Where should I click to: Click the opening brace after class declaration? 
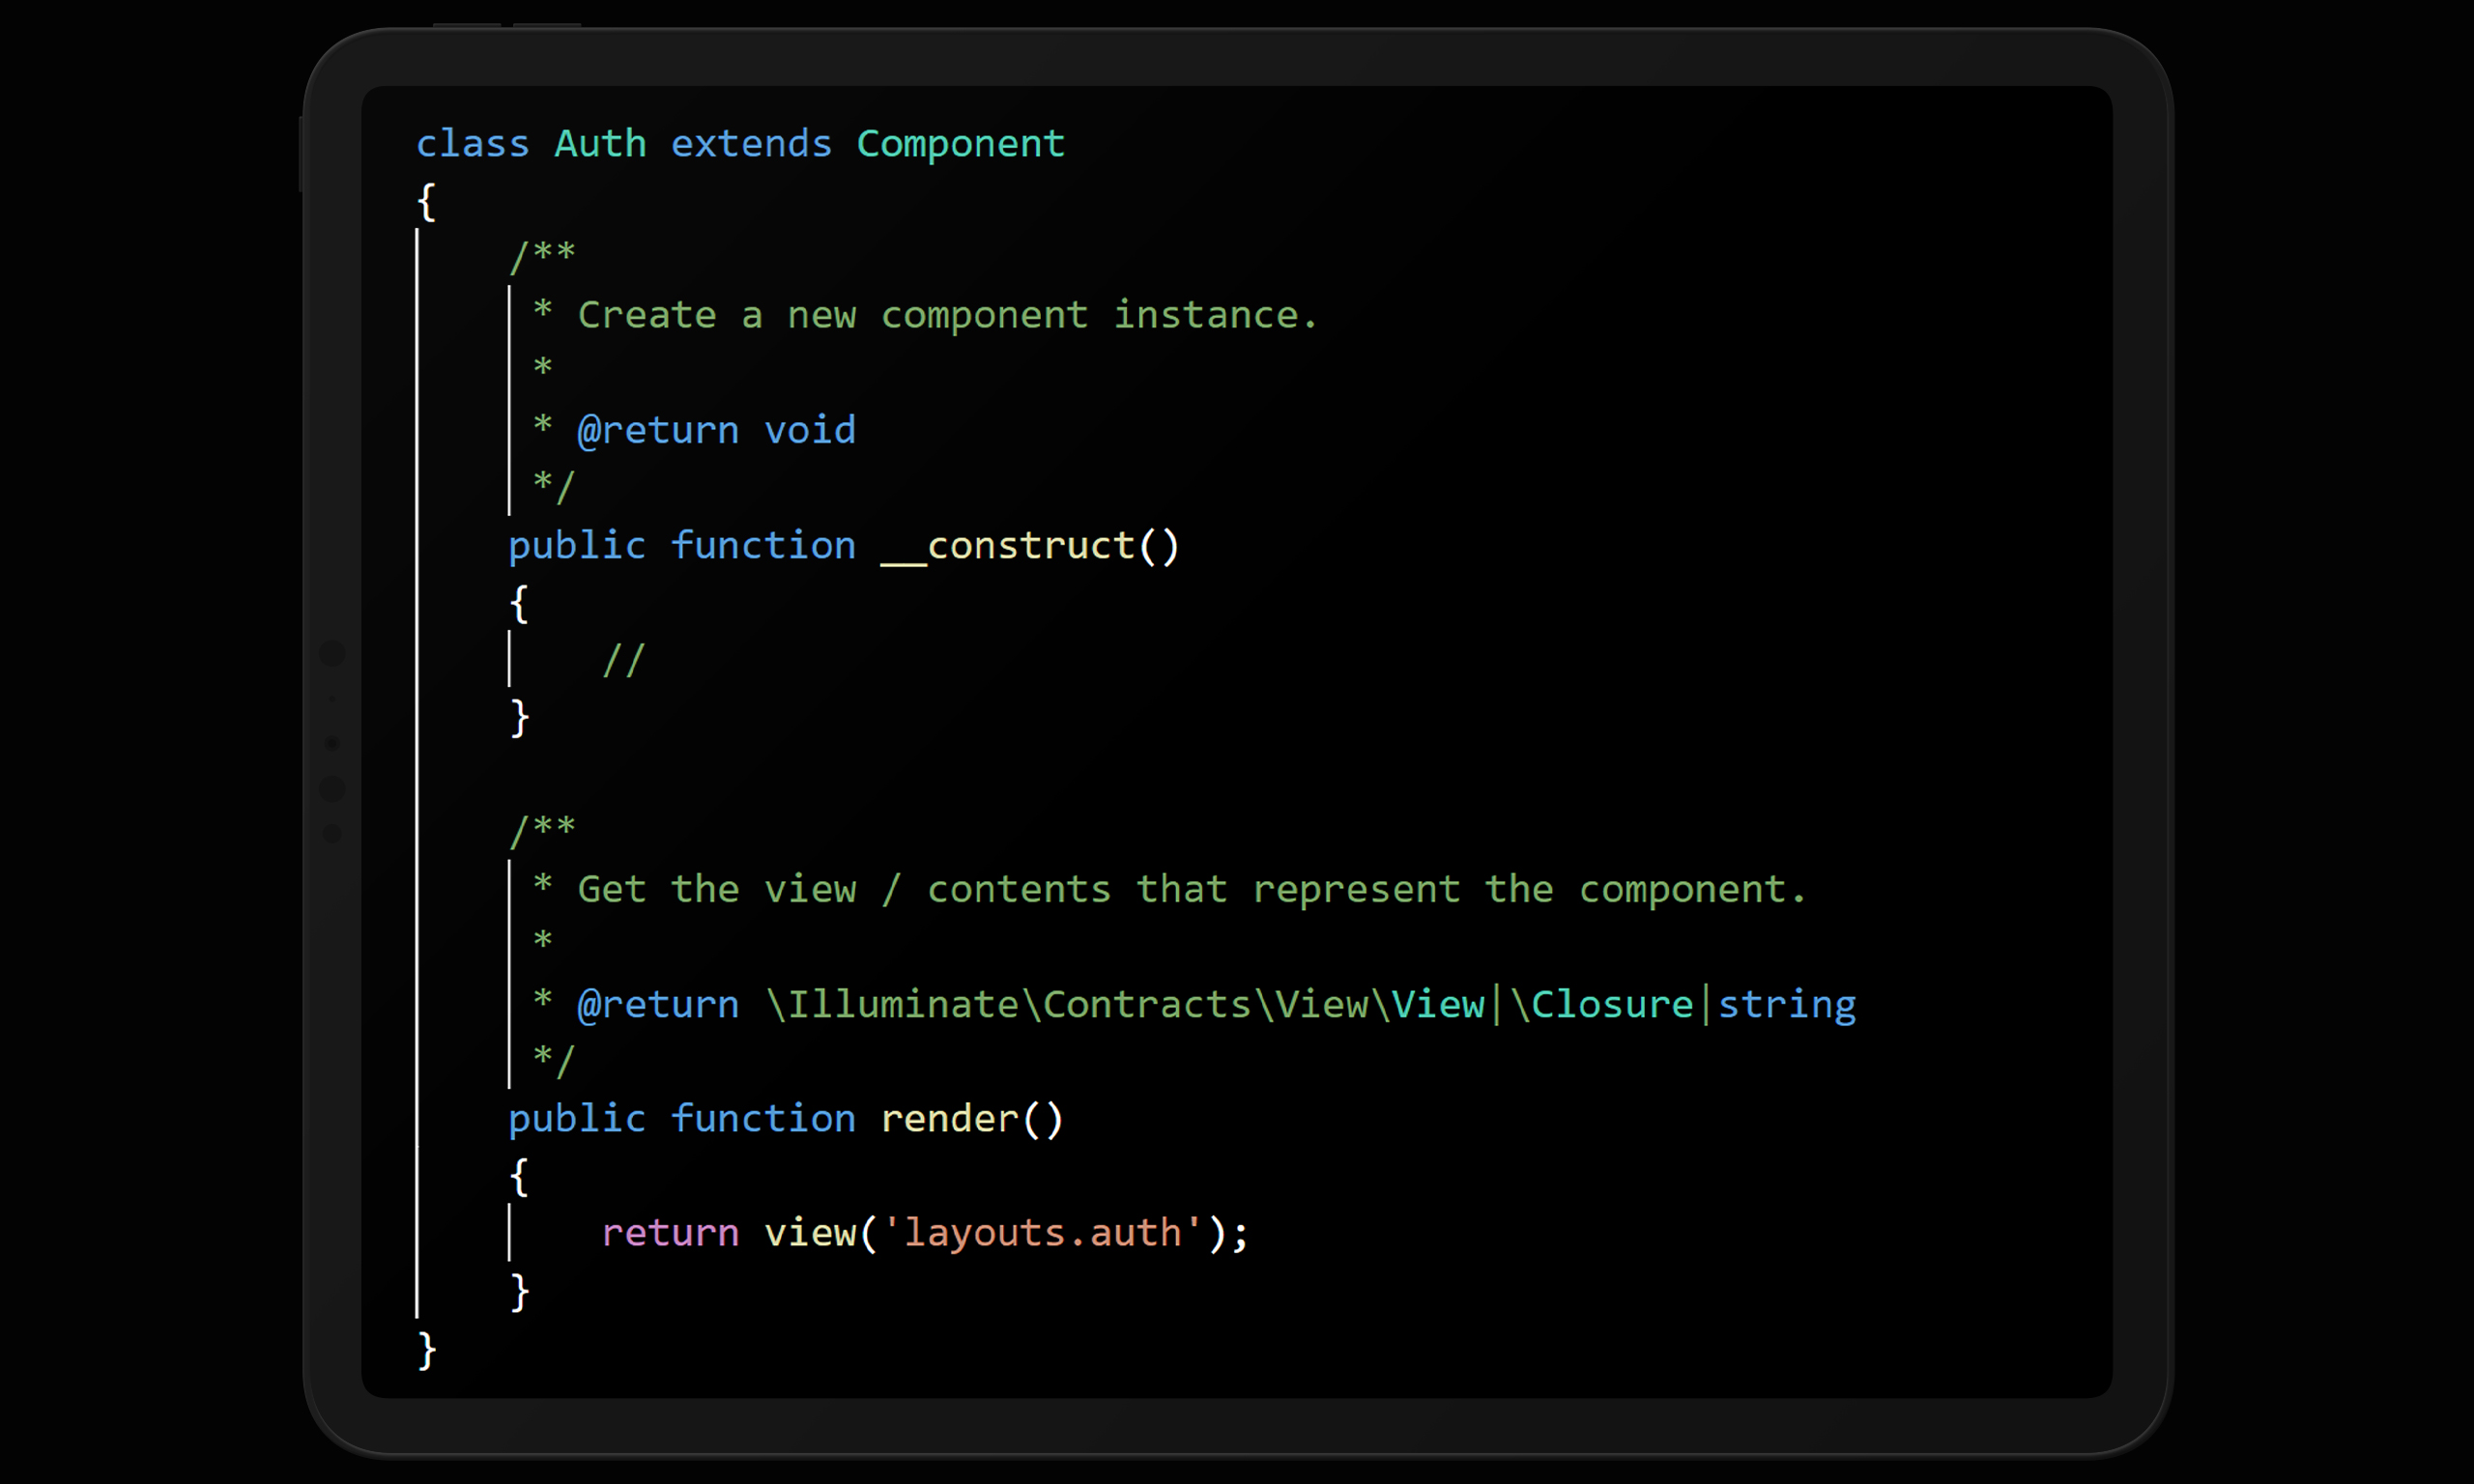(x=427, y=203)
